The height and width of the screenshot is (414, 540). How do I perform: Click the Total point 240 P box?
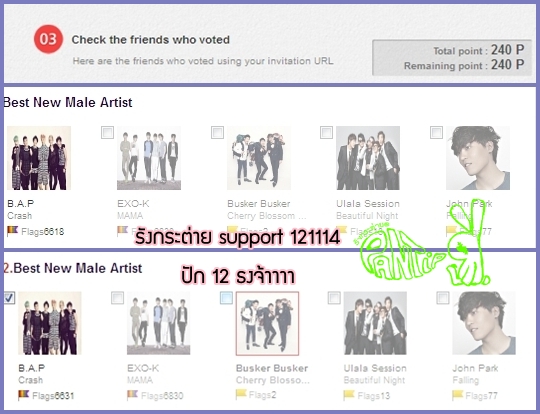point(452,58)
